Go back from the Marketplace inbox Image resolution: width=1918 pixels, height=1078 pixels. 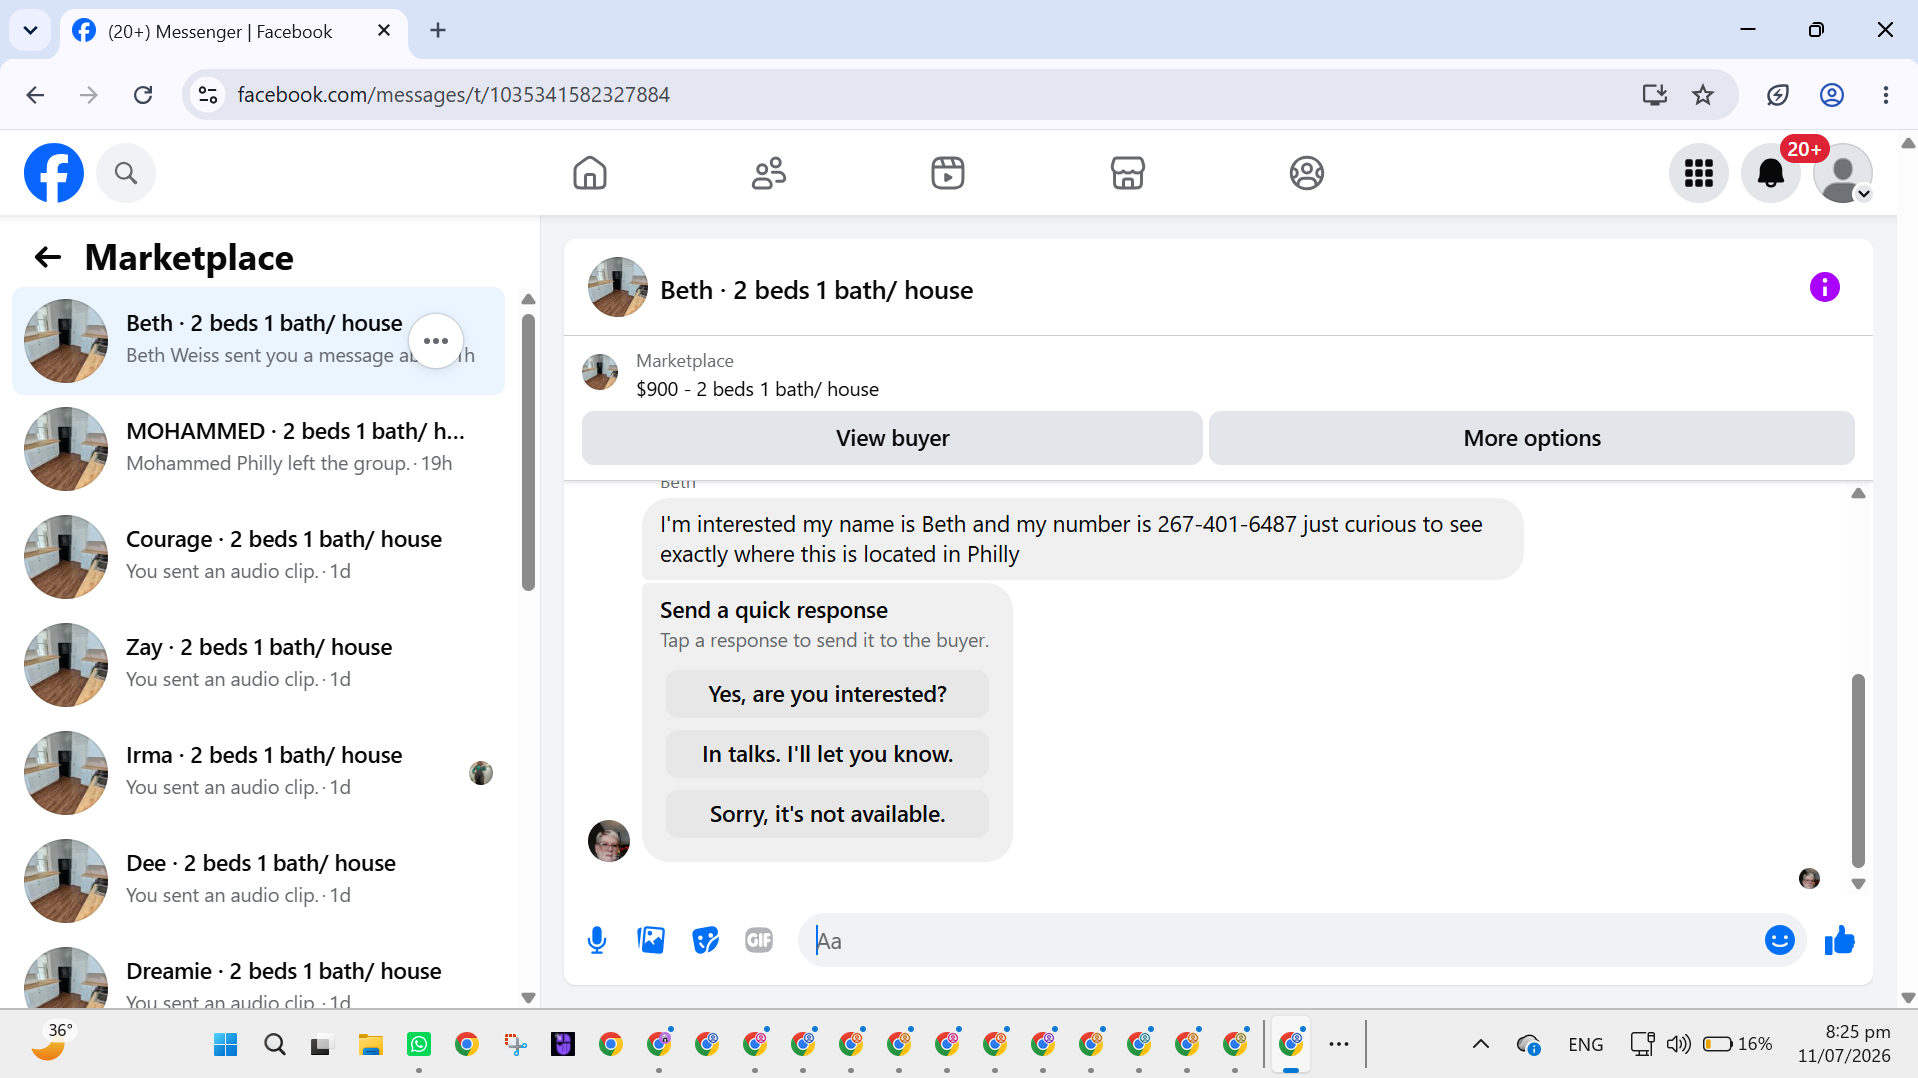point(48,258)
